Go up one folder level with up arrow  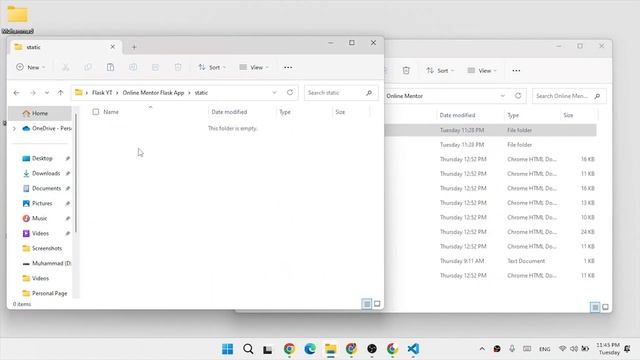(60, 93)
